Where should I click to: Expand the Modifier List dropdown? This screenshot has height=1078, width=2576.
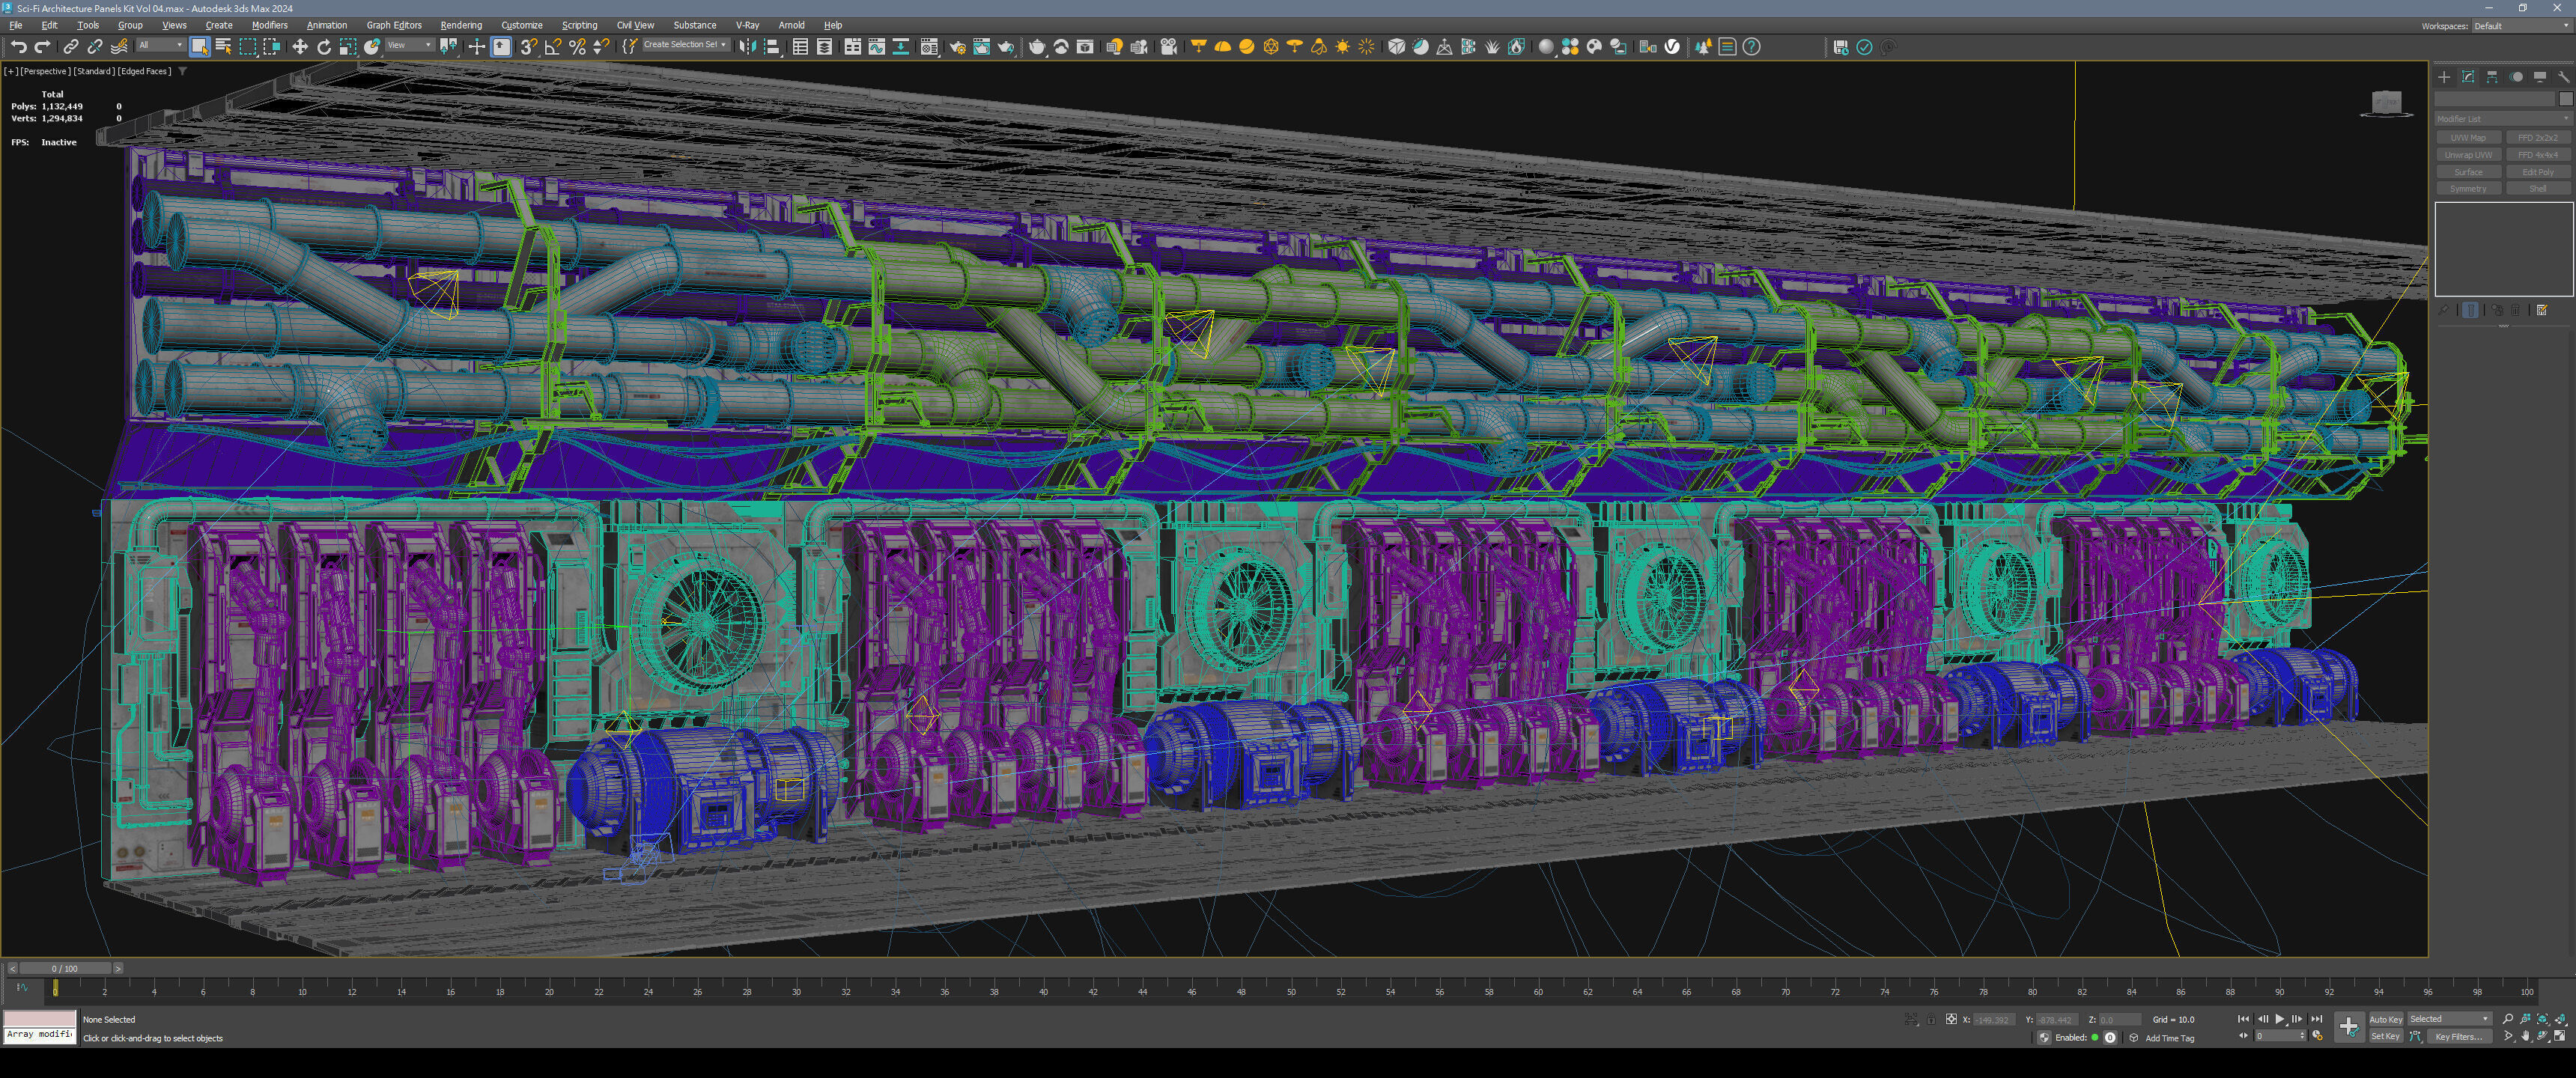click(x=2503, y=119)
